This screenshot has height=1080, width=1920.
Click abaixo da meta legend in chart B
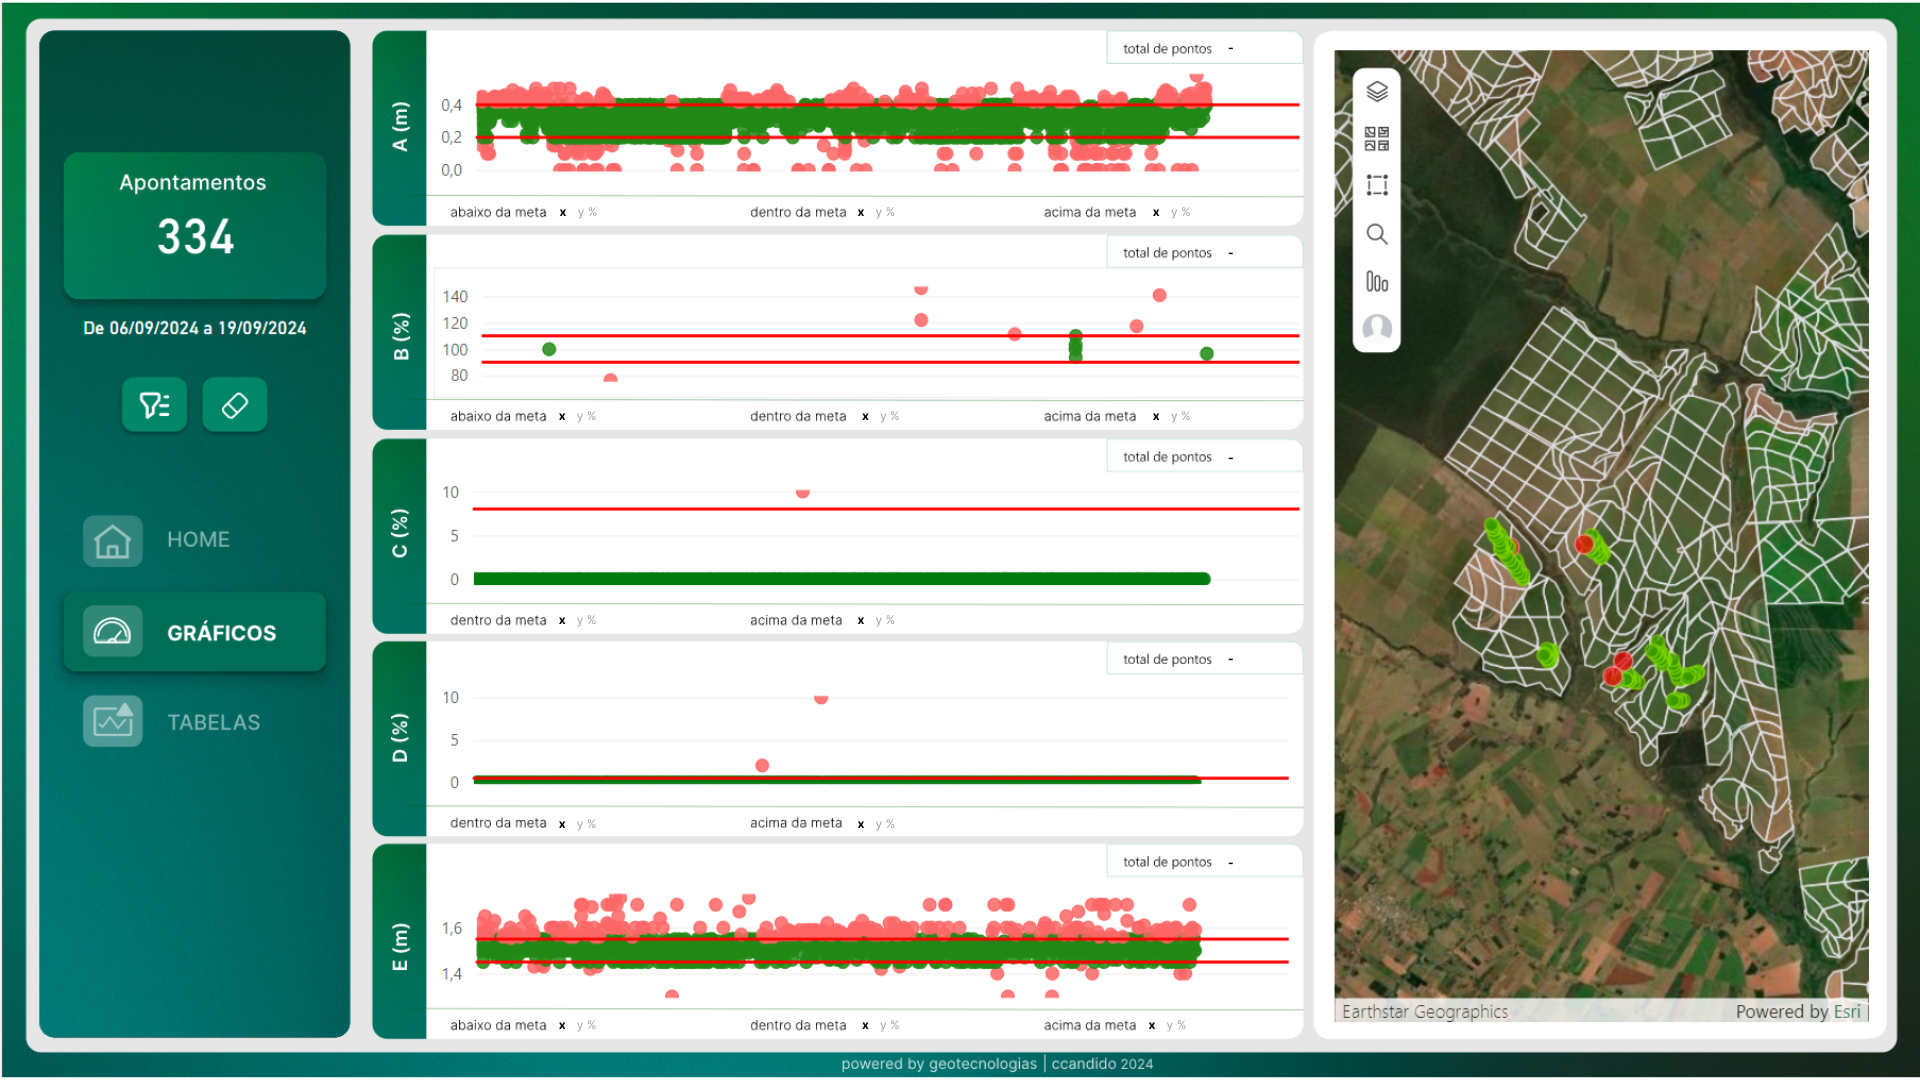click(498, 416)
